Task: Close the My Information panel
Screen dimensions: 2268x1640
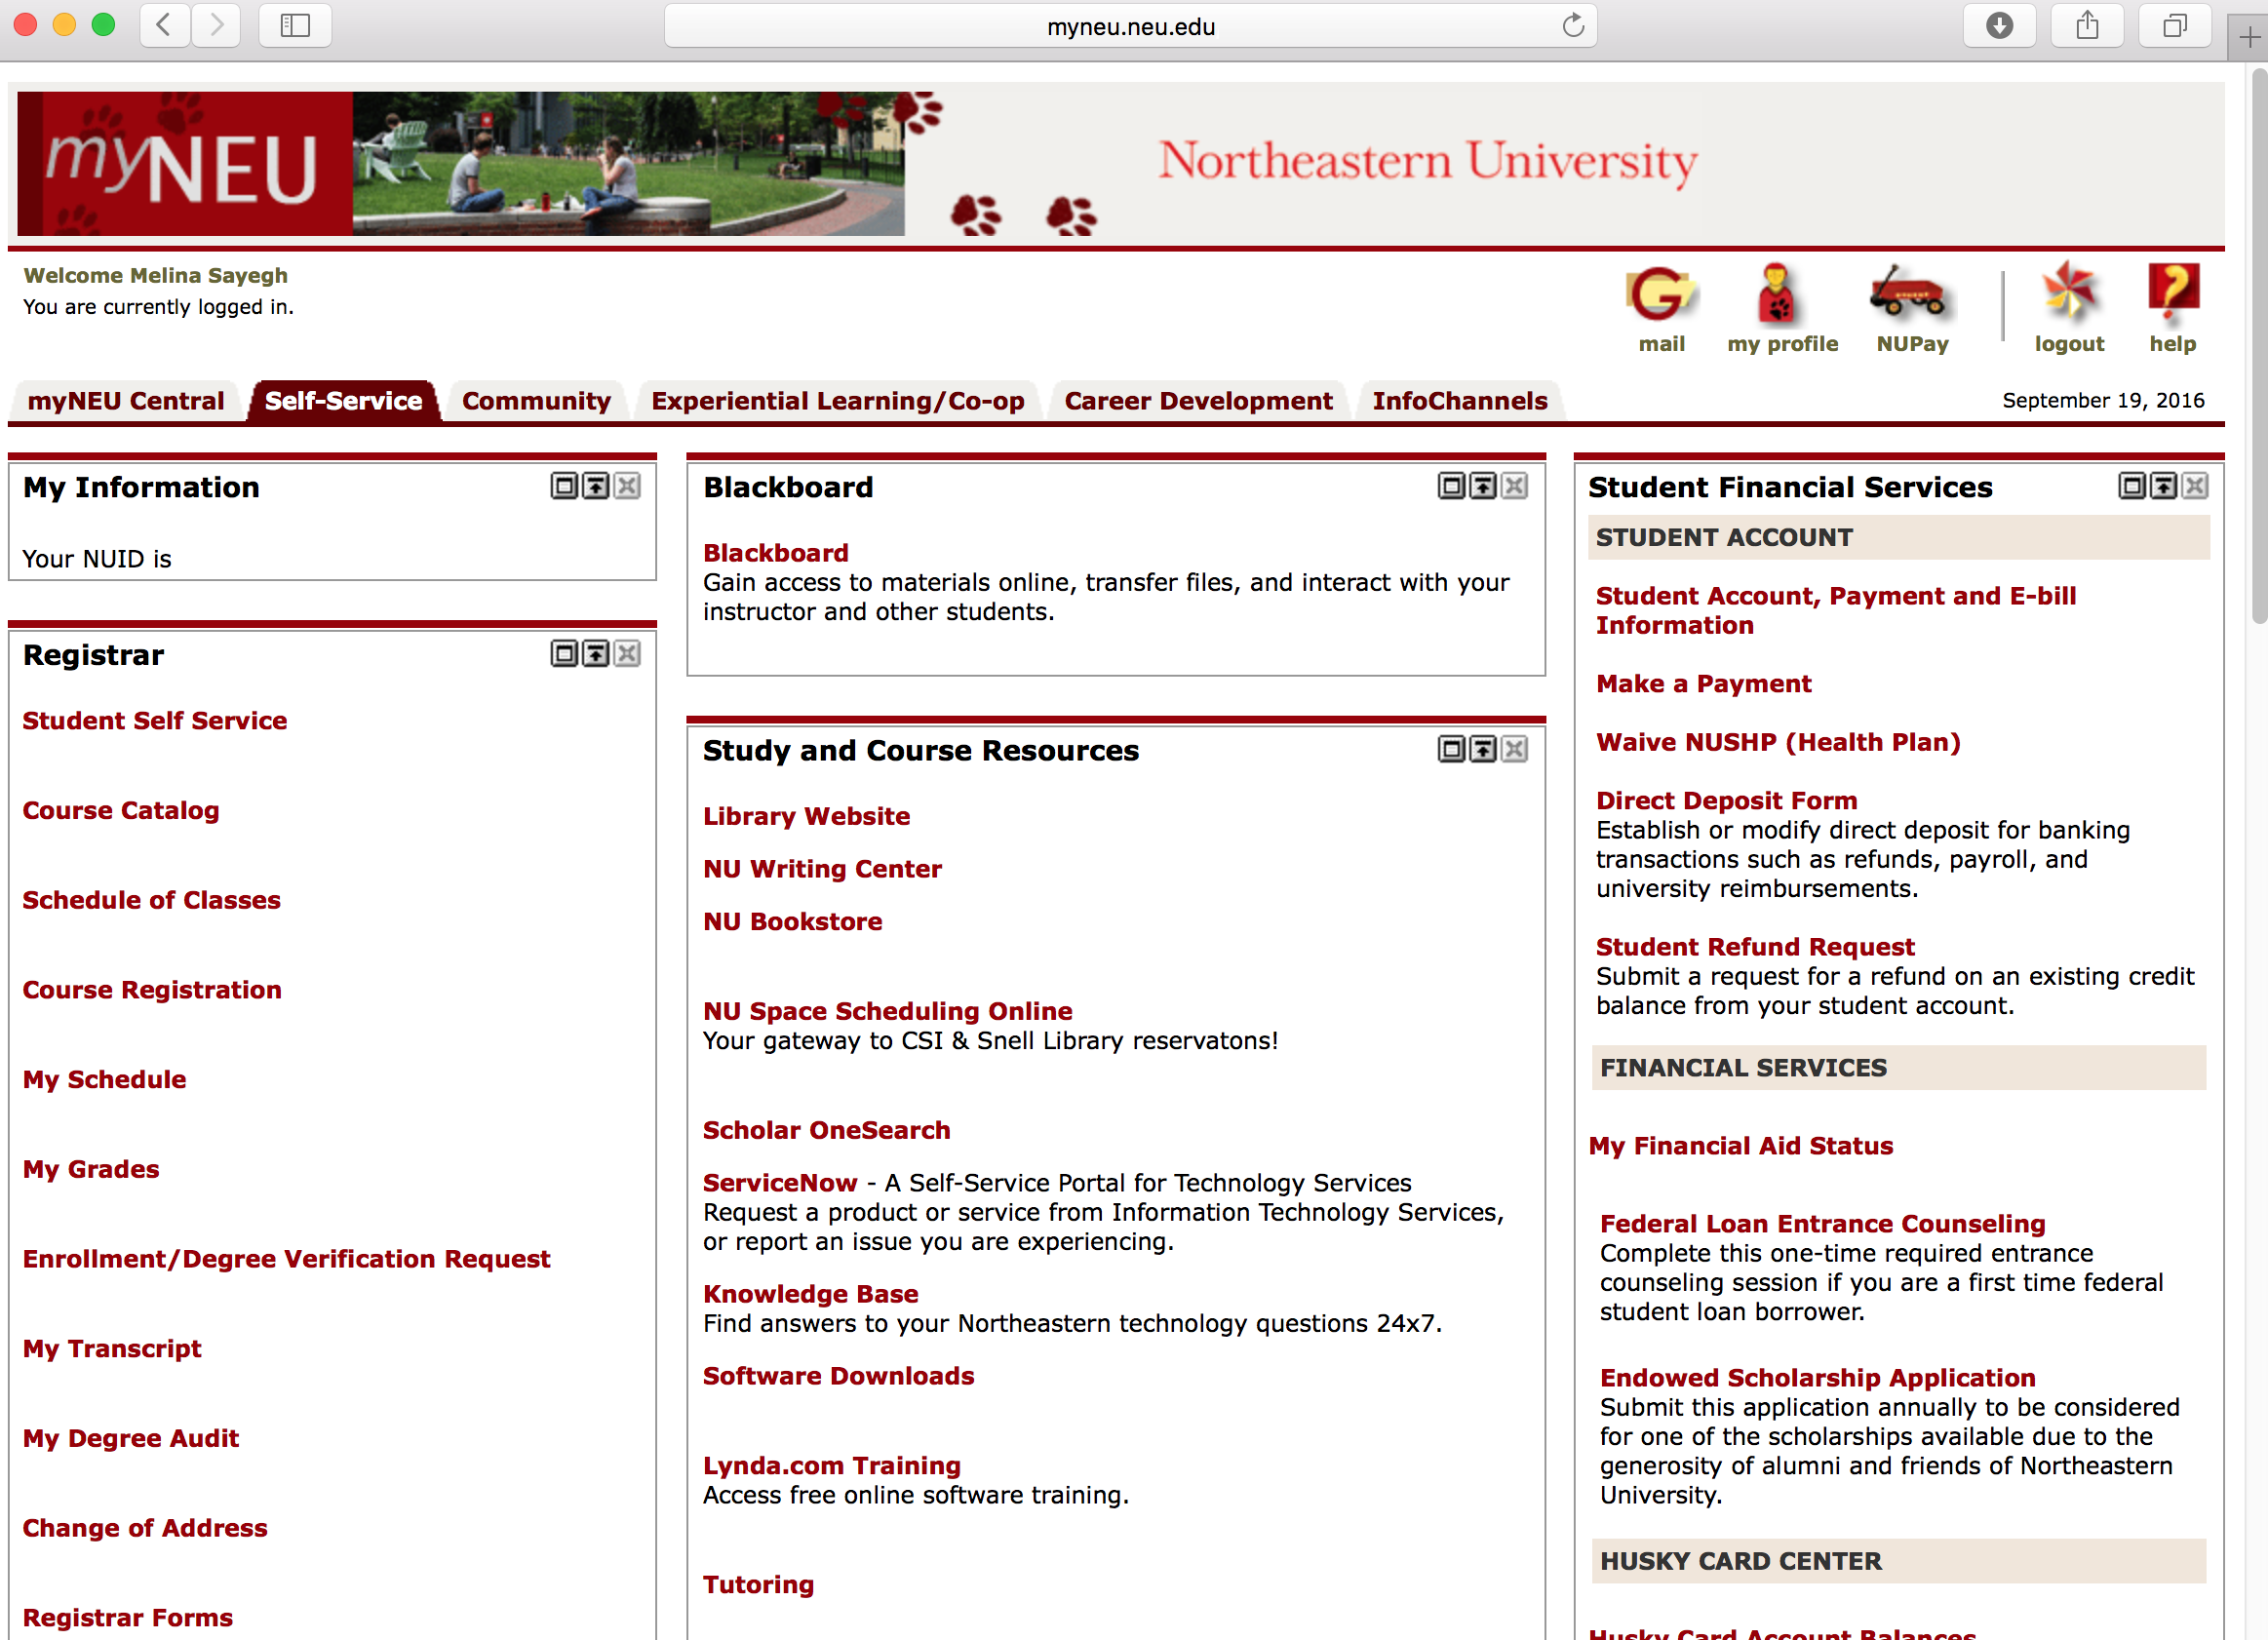Action: coord(627,487)
